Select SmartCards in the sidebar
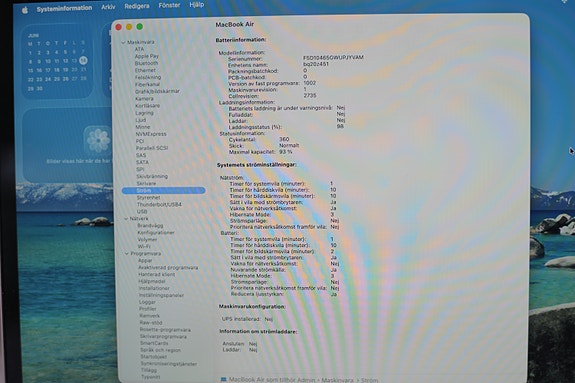The image size is (575, 383). (154, 343)
